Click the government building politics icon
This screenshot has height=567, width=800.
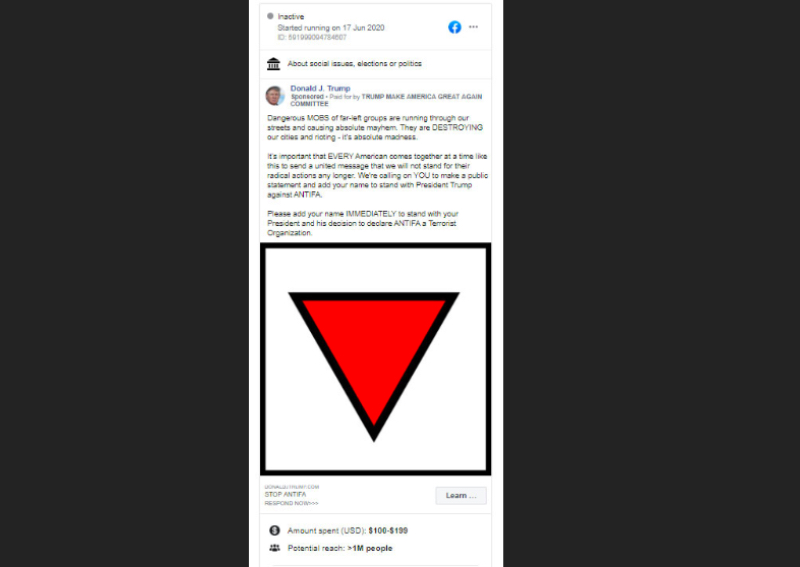273,64
